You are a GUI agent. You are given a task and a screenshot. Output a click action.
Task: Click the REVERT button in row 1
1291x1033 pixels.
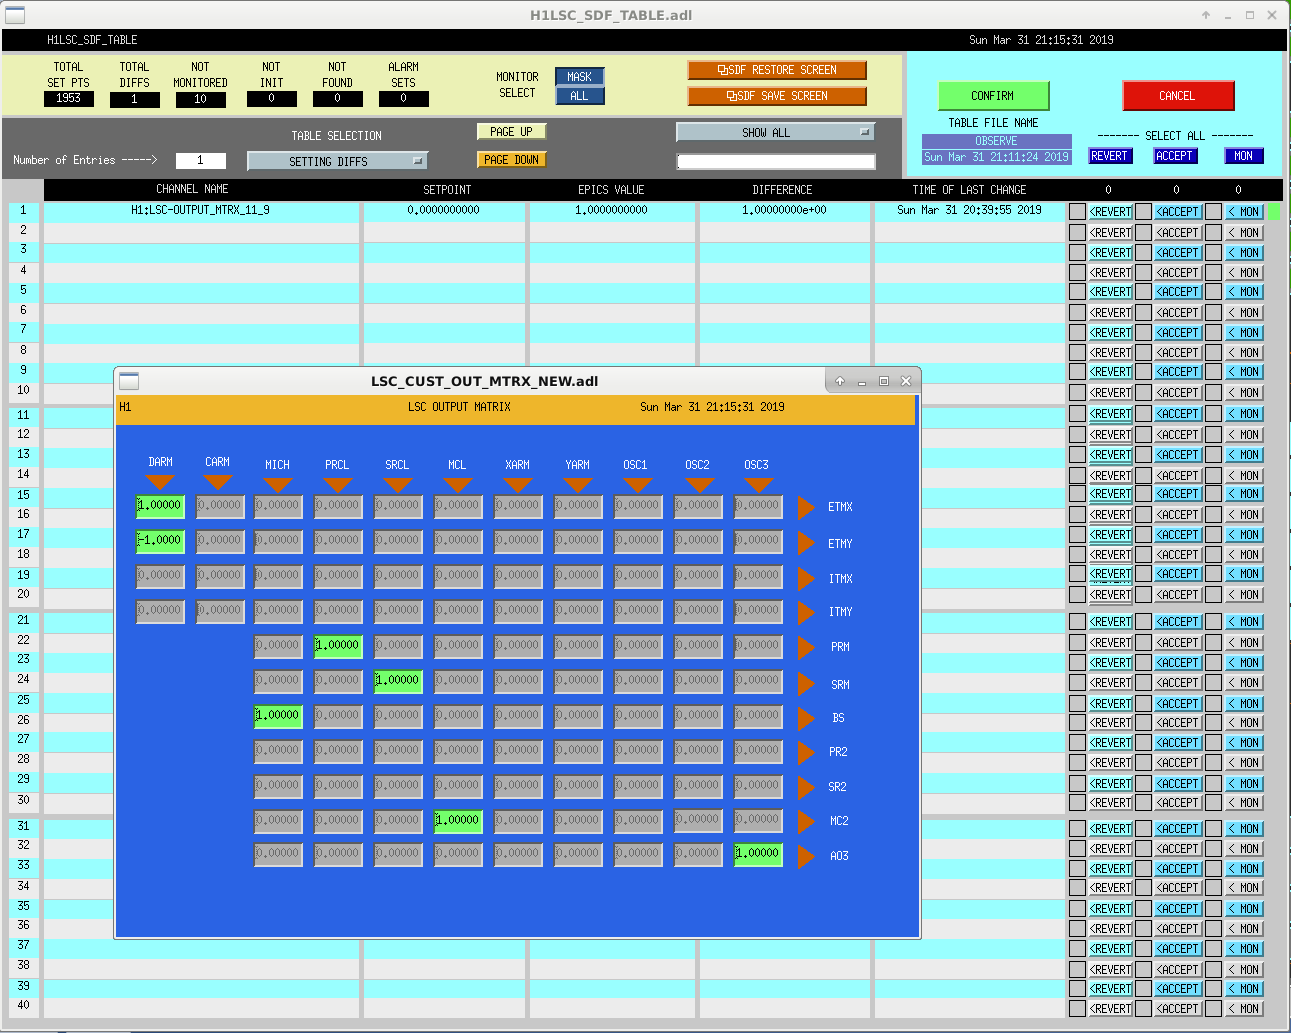[x=1111, y=212]
